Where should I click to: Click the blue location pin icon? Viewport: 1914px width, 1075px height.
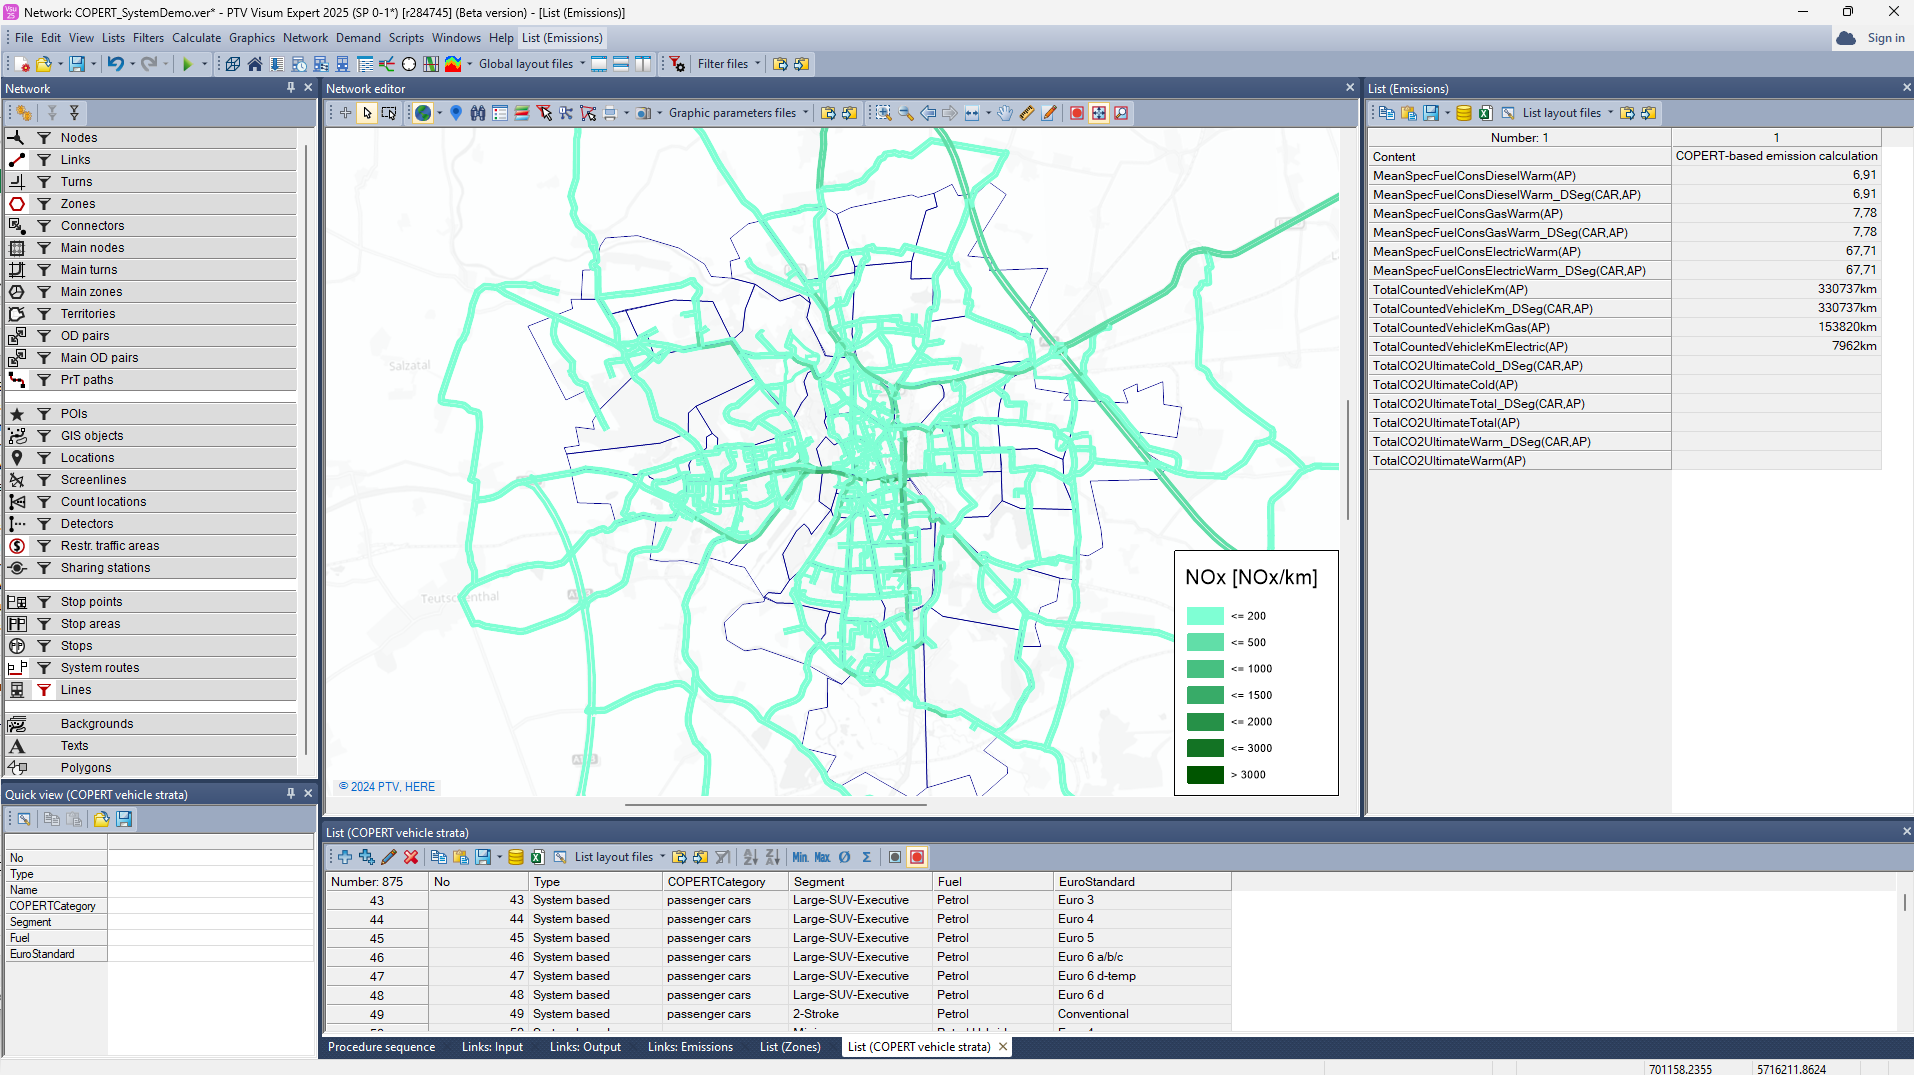click(x=456, y=113)
